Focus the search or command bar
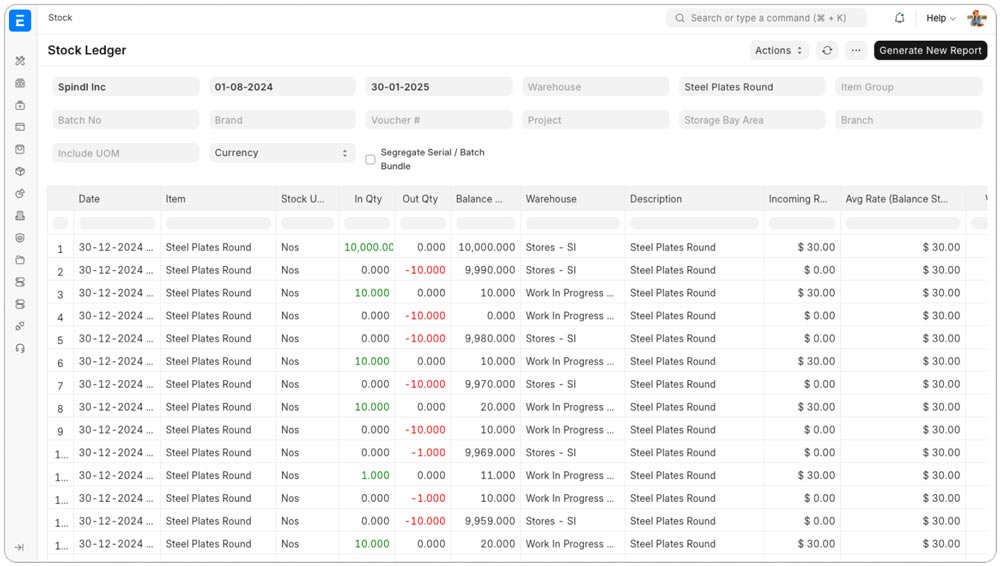 (766, 18)
